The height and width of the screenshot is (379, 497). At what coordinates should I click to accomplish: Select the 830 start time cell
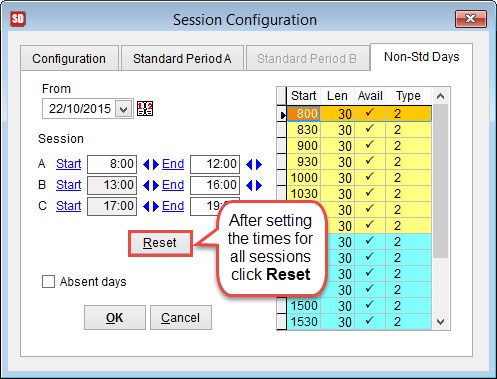coord(304,130)
